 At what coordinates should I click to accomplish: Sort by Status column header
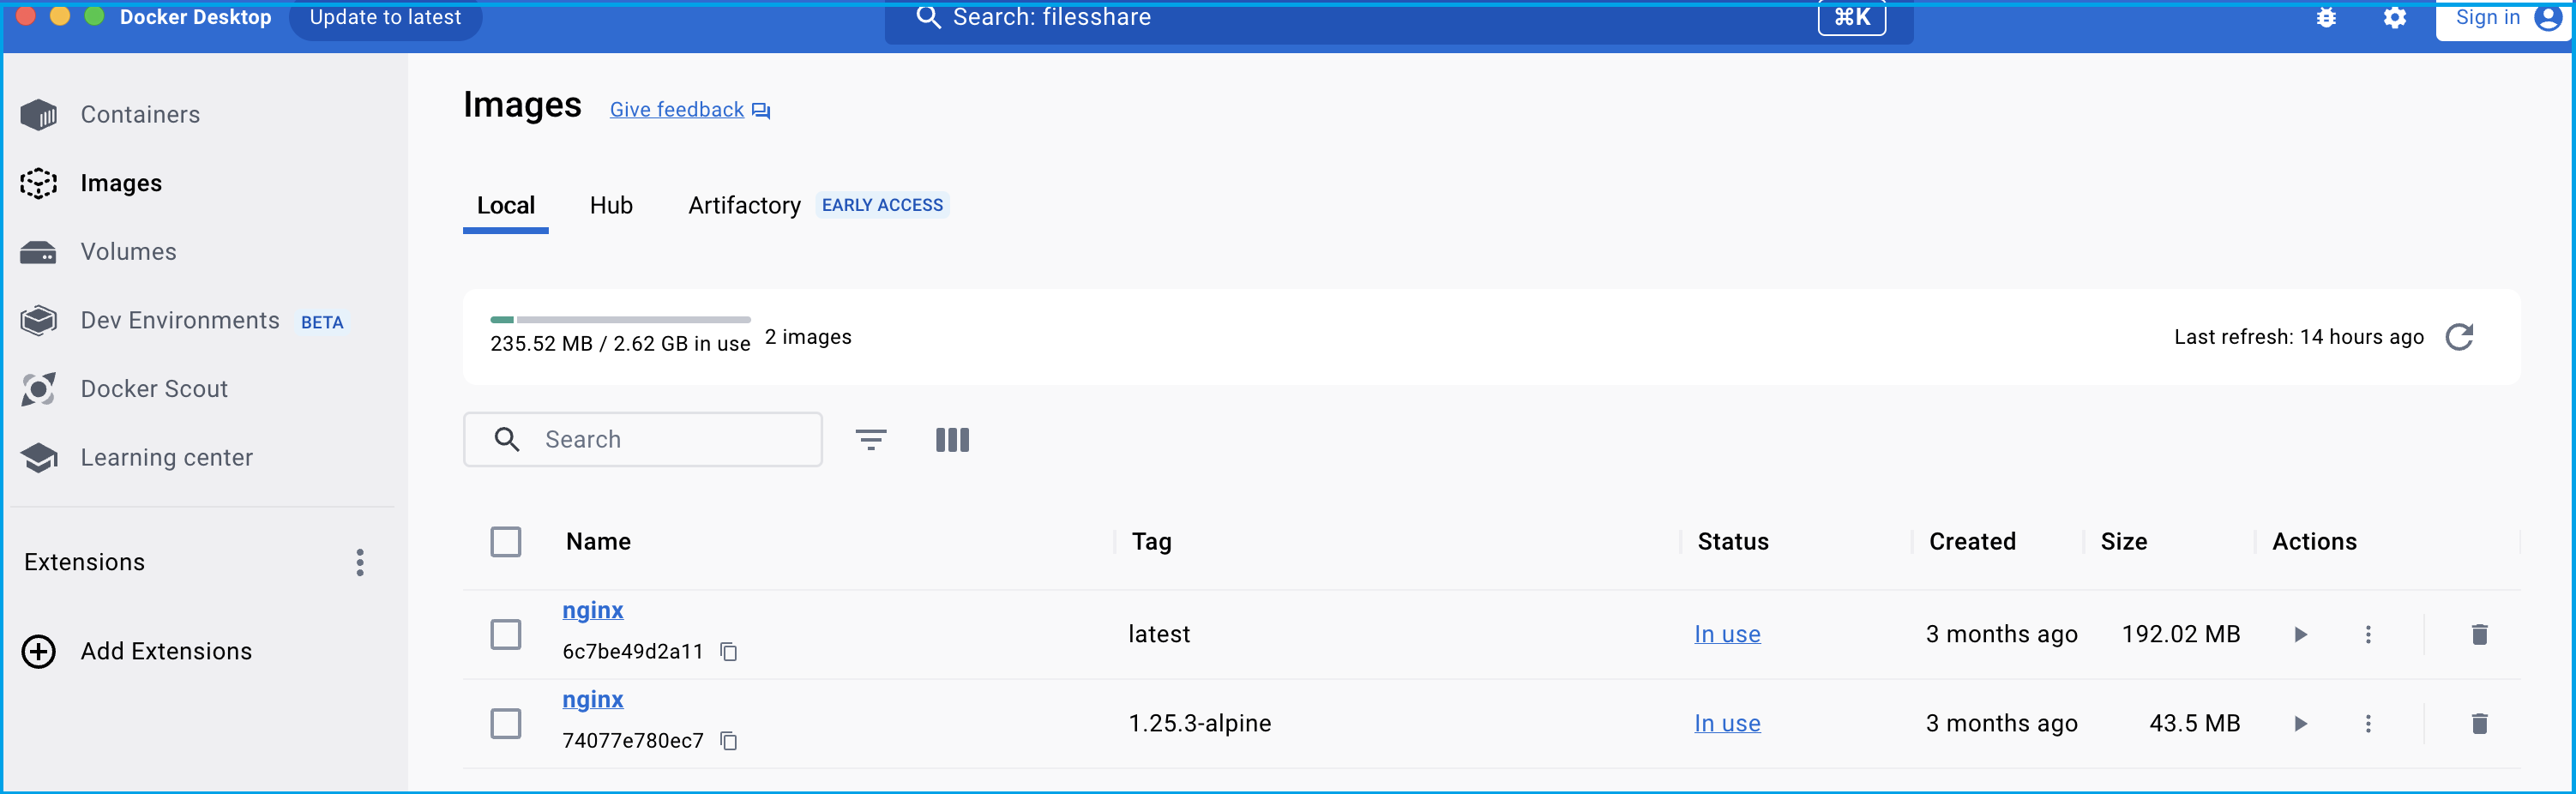click(1733, 542)
